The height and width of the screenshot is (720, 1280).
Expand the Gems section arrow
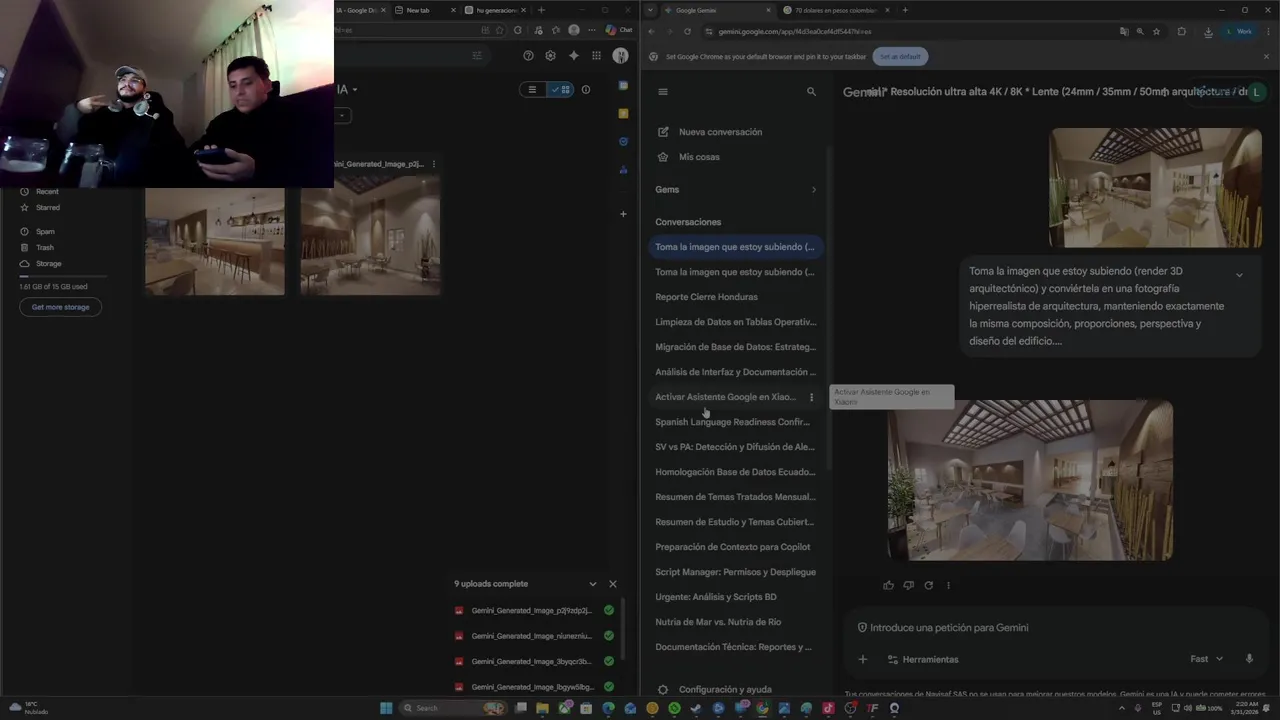[813, 189]
